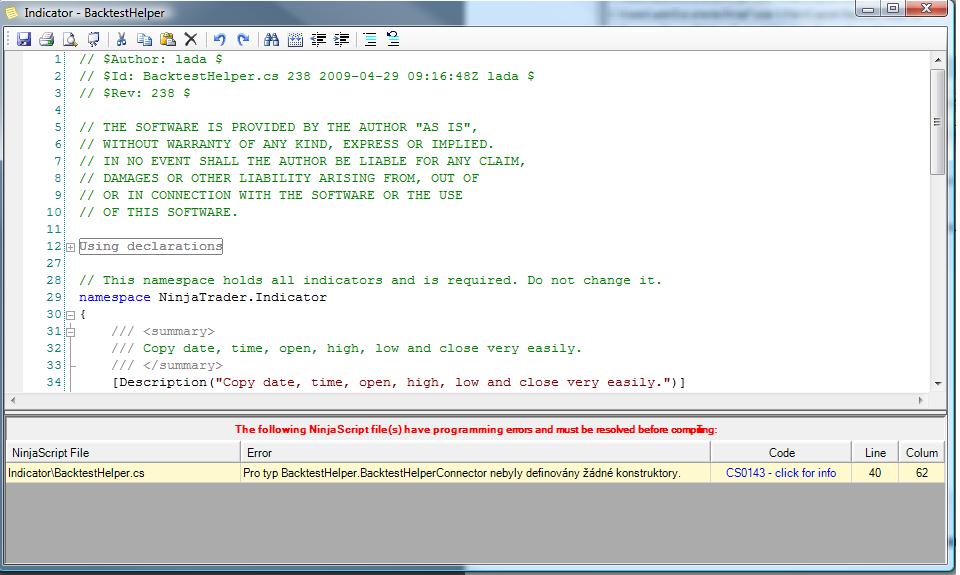
Task: Place cursor on namespace NinjaTrader.Indicator line
Action: pyautogui.click(x=203, y=297)
